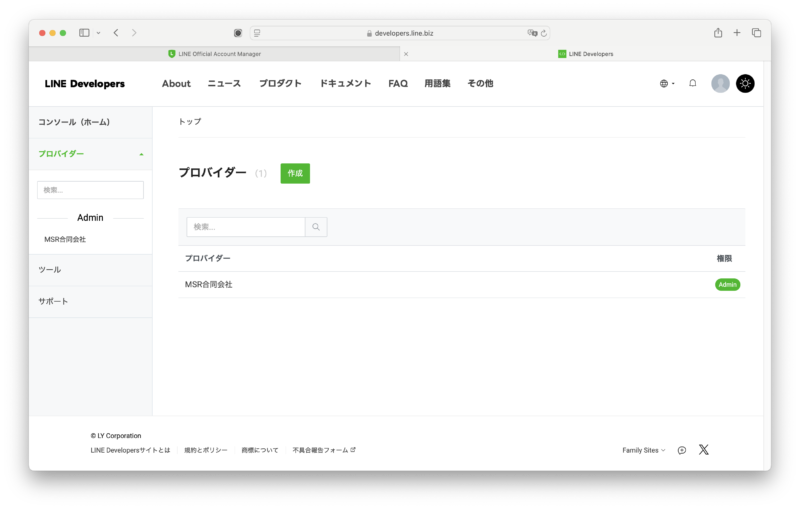The image size is (800, 509).
Task: Switch to LINE Official Account Manager tab
Action: (214, 54)
